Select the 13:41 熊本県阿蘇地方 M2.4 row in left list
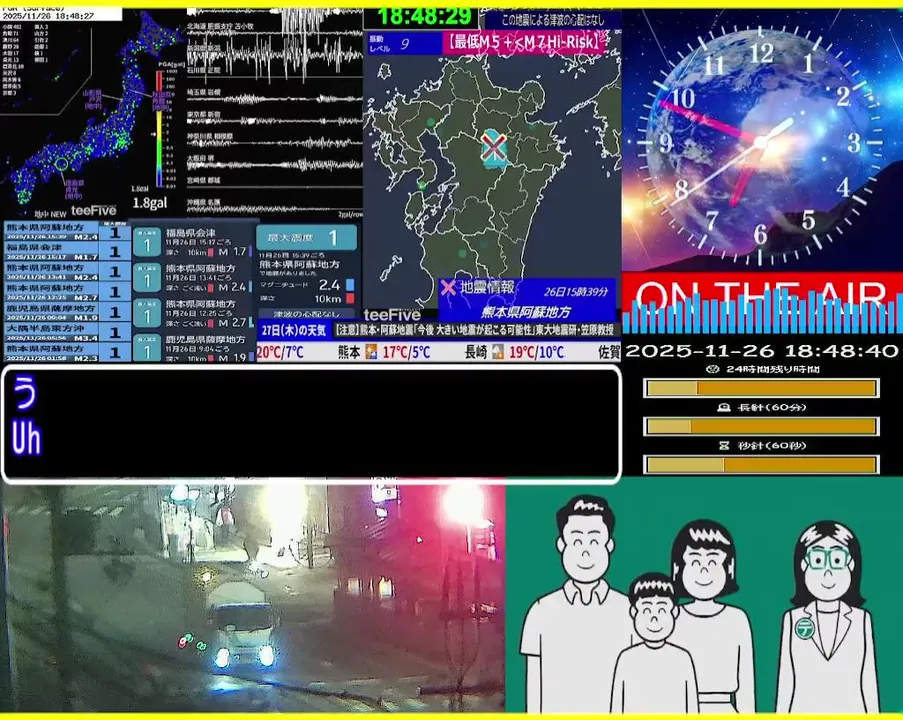The height and width of the screenshot is (720, 903). click(67, 271)
